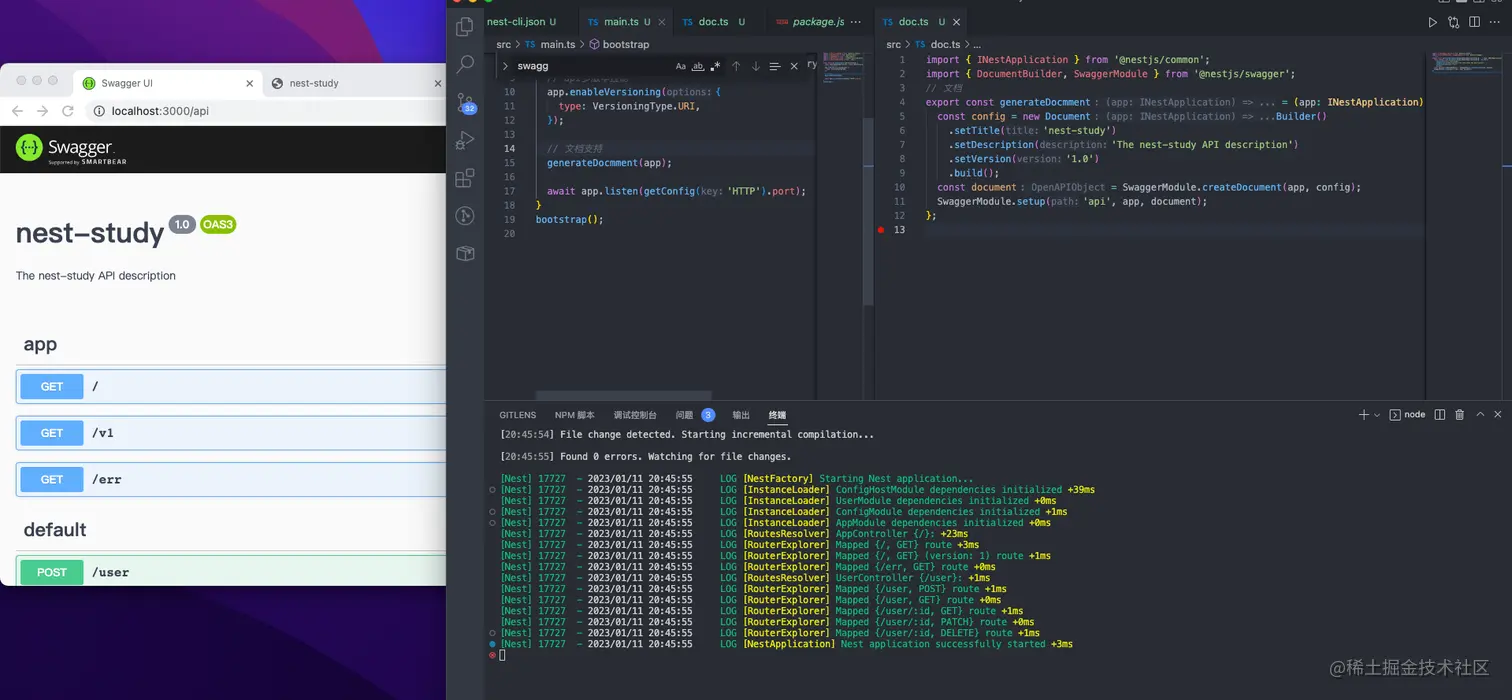1512x700 pixels.
Task: Split the terminal panel
Action: 1440,414
